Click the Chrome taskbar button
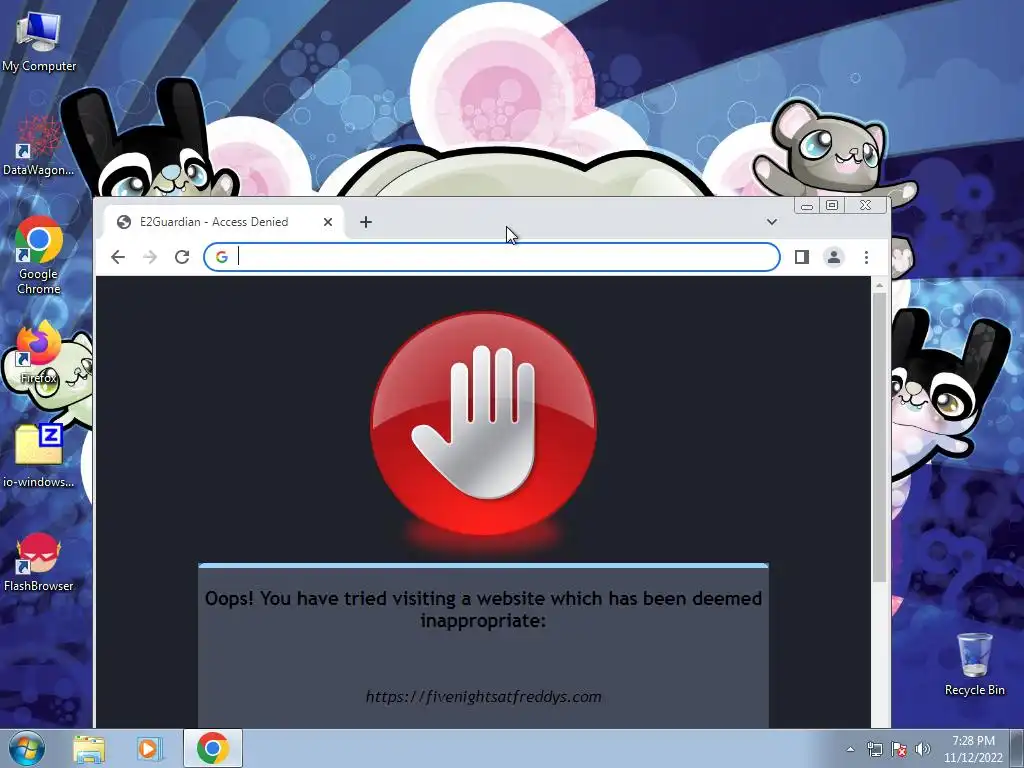This screenshot has height=768, width=1024. (x=213, y=748)
